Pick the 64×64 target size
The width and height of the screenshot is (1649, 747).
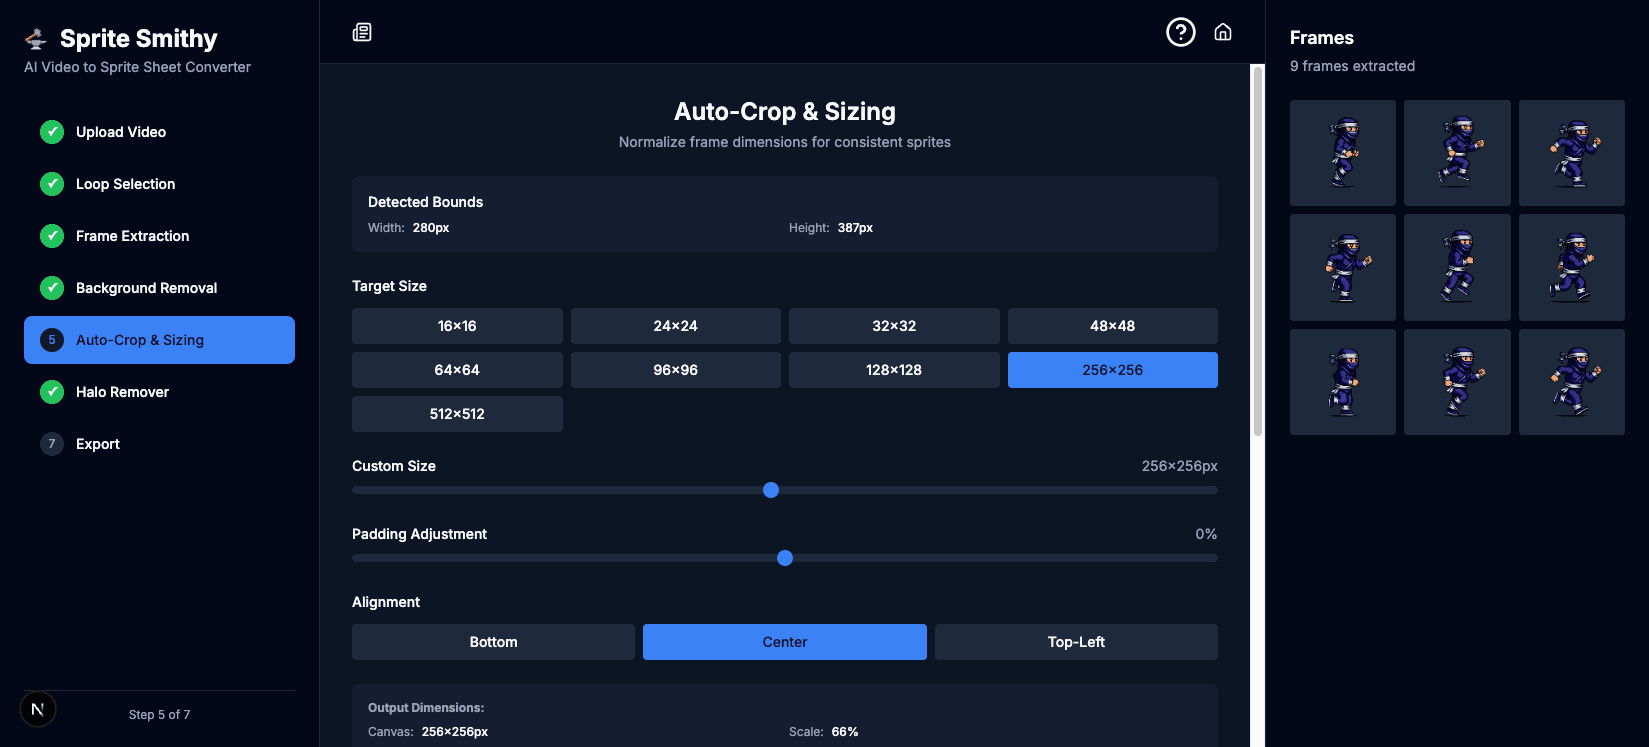click(457, 370)
